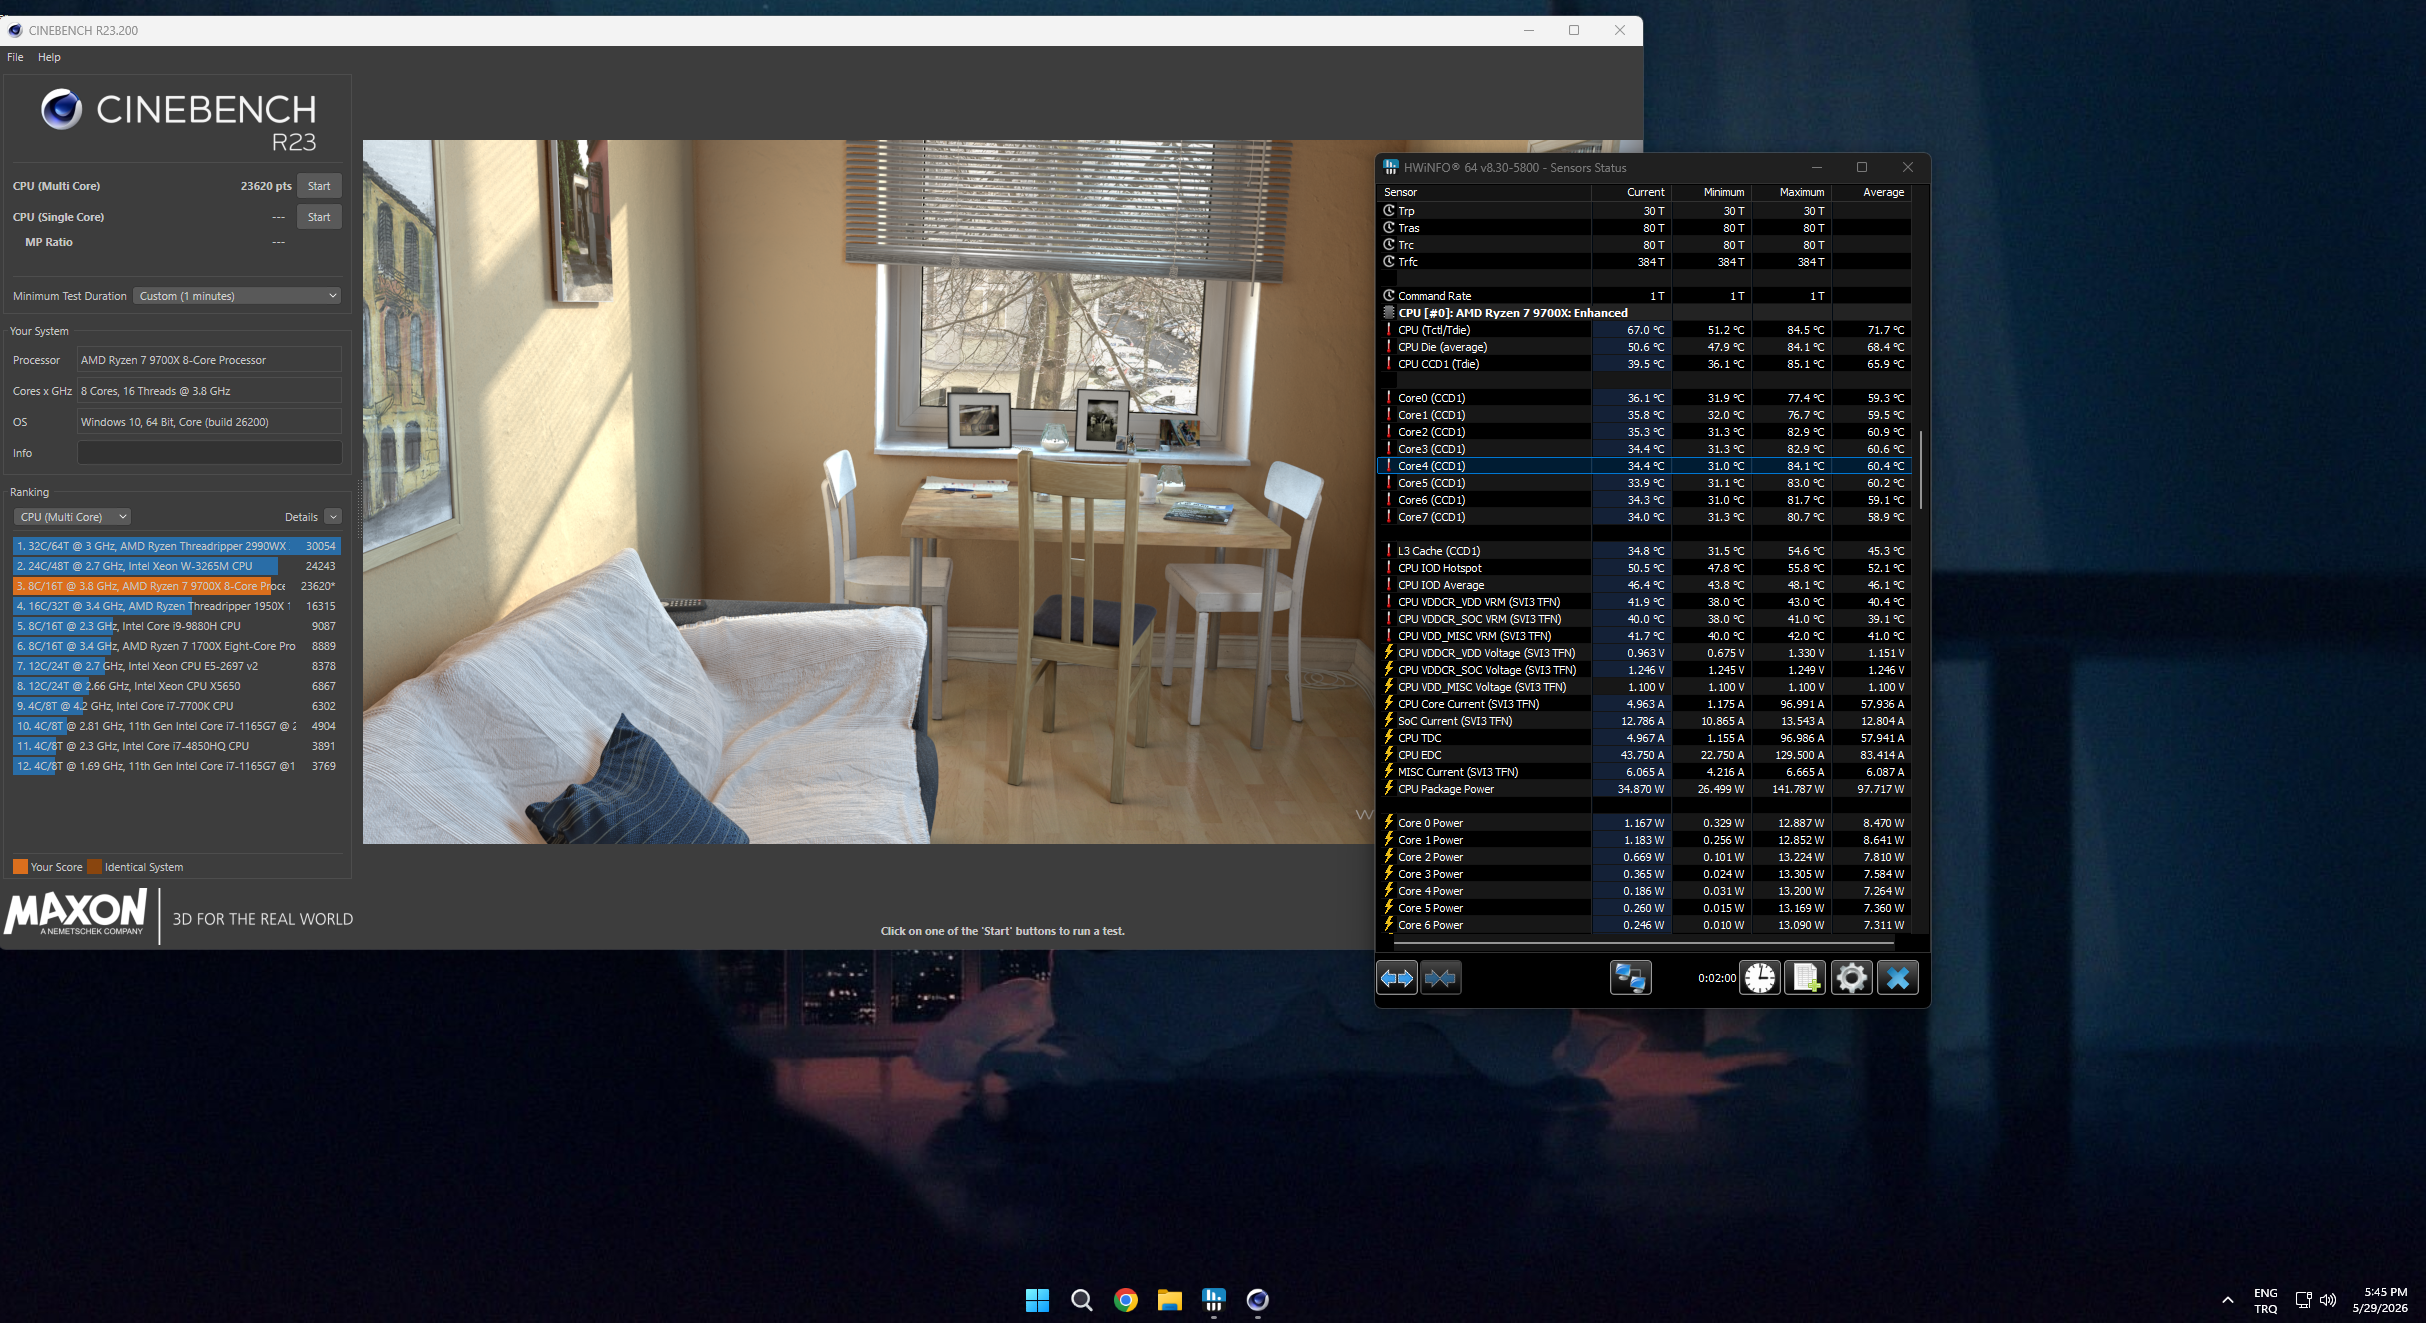Click the HWiNFO collapse layout arrows icon
The image size is (2426, 1323).
click(x=1441, y=978)
